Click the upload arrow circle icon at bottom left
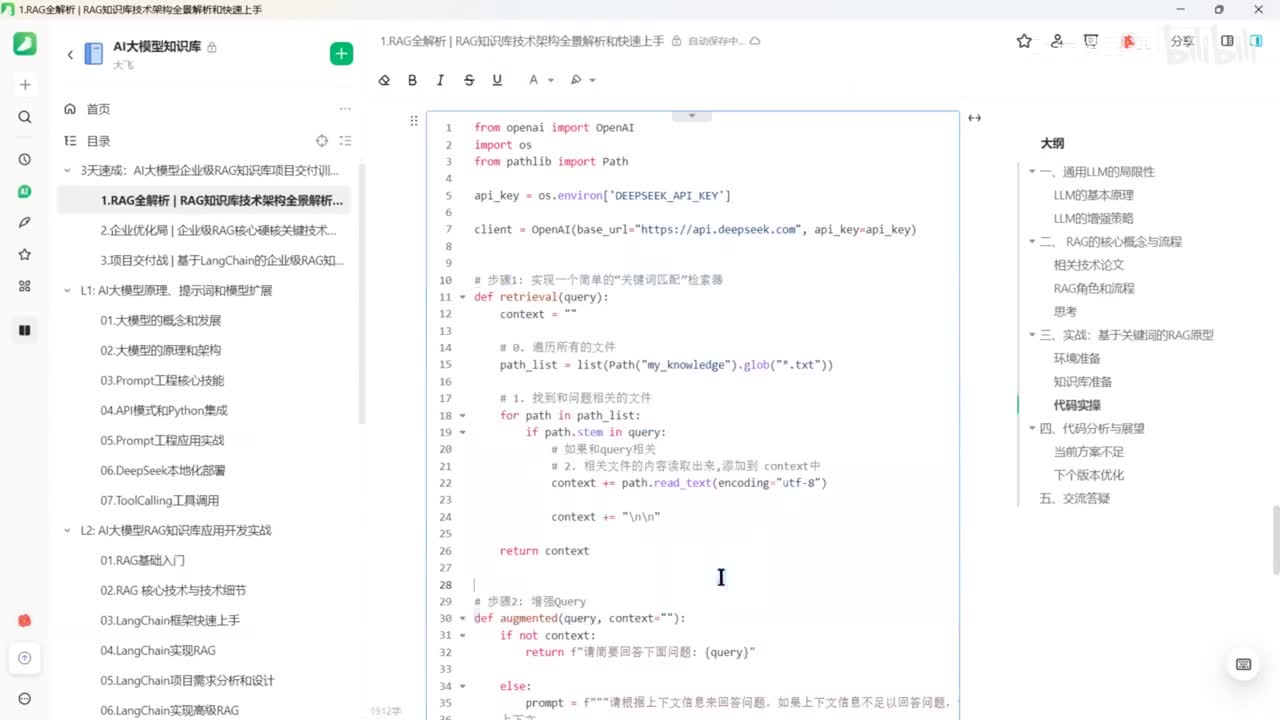Screen dimensions: 1280x720 (25, 658)
